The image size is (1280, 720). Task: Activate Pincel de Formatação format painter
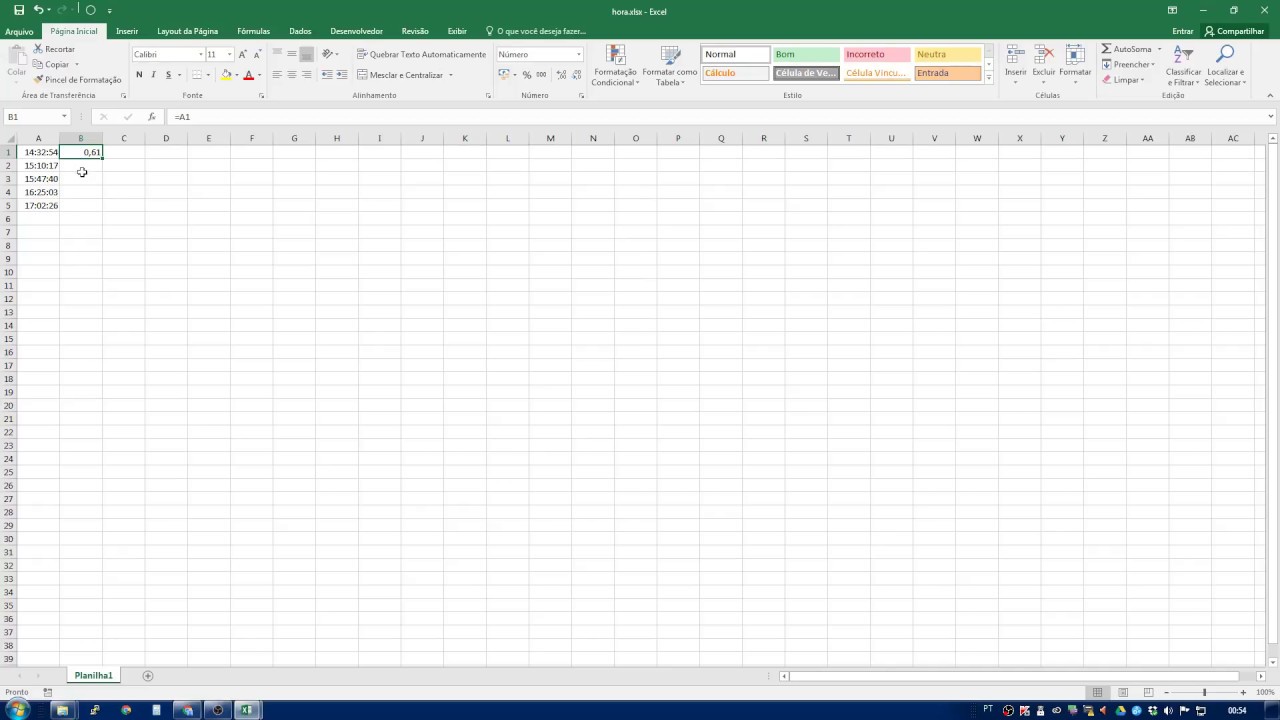[x=78, y=79]
